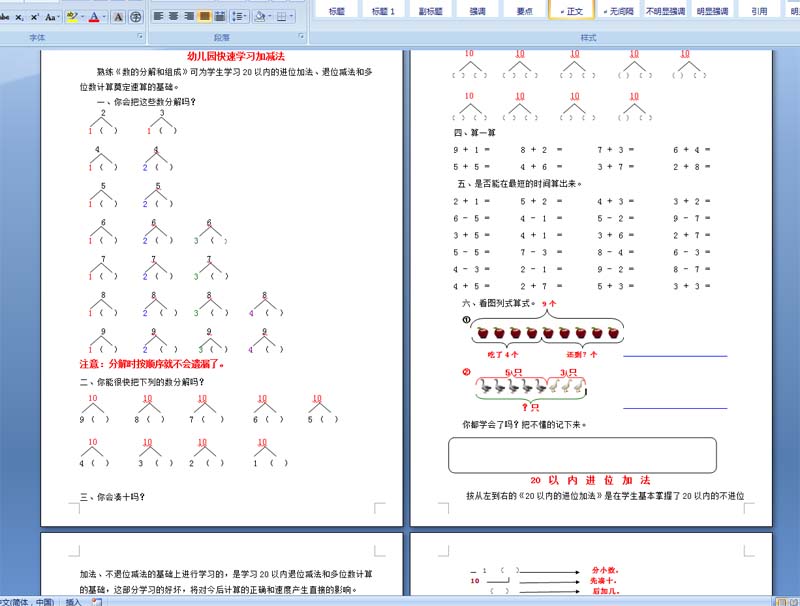Click the red label 吃了 4 个
Screen dimensions: 800x606
503,355
